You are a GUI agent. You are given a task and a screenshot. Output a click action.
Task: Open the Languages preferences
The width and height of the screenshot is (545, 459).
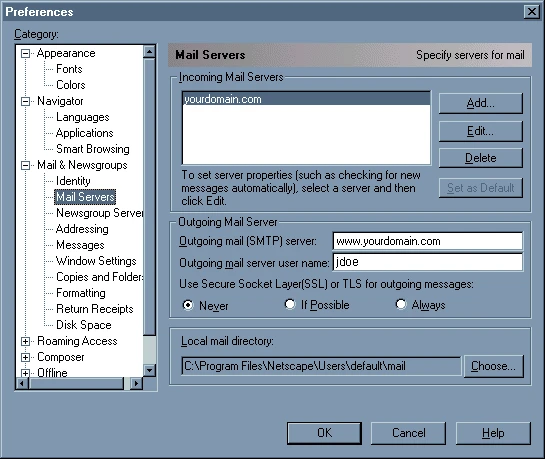(x=83, y=117)
